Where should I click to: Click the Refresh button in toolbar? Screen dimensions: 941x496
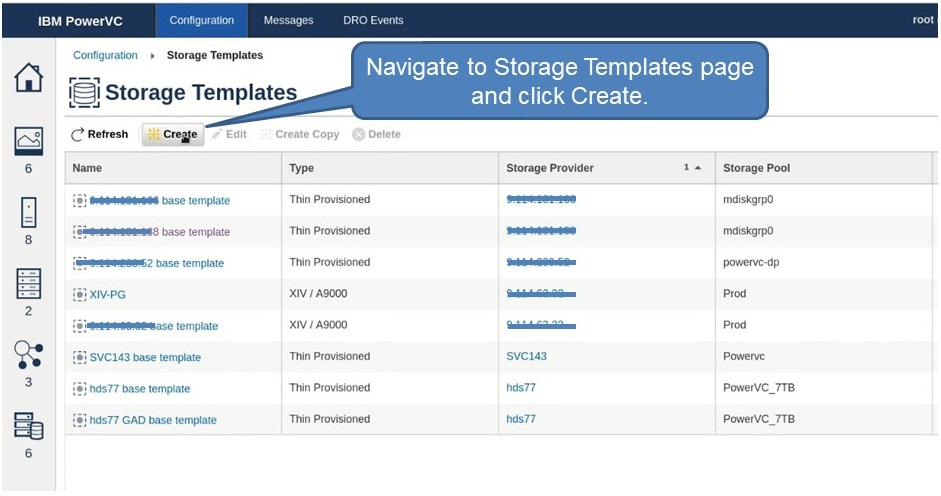click(100, 135)
